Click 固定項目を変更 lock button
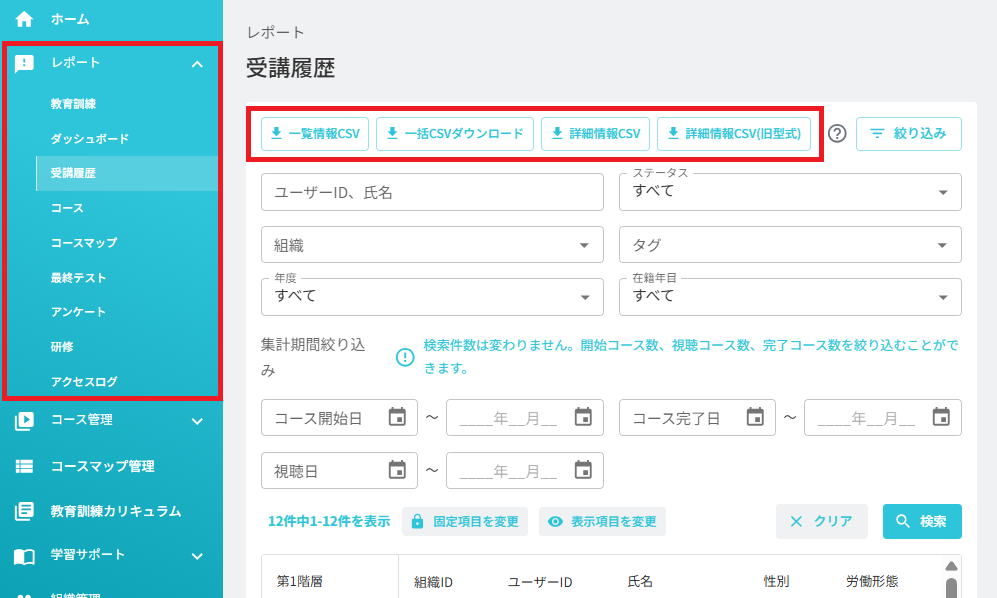Image resolution: width=997 pixels, height=598 pixels. (465, 522)
